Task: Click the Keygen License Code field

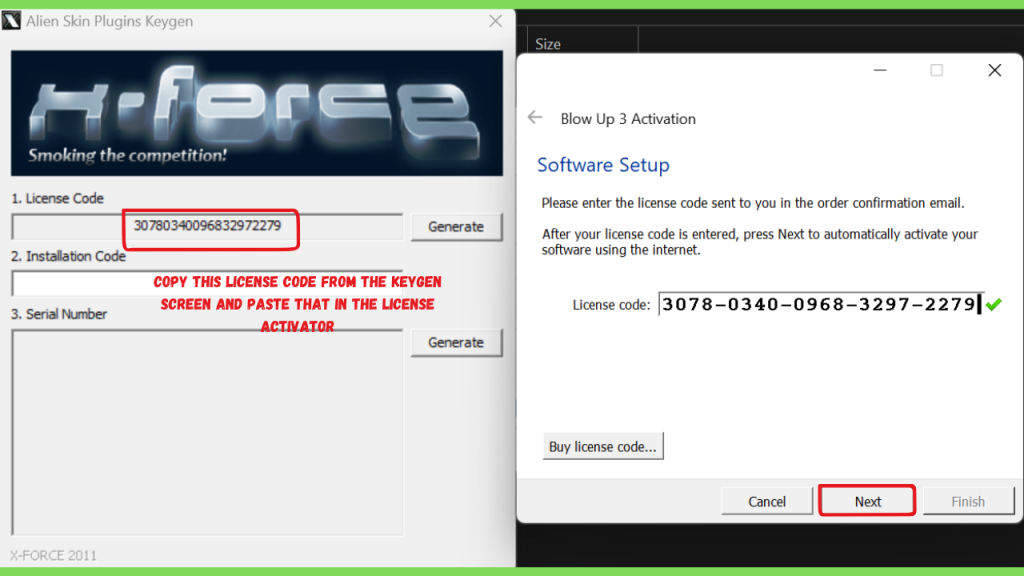Action: pyautogui.click(x=207, y=227)
